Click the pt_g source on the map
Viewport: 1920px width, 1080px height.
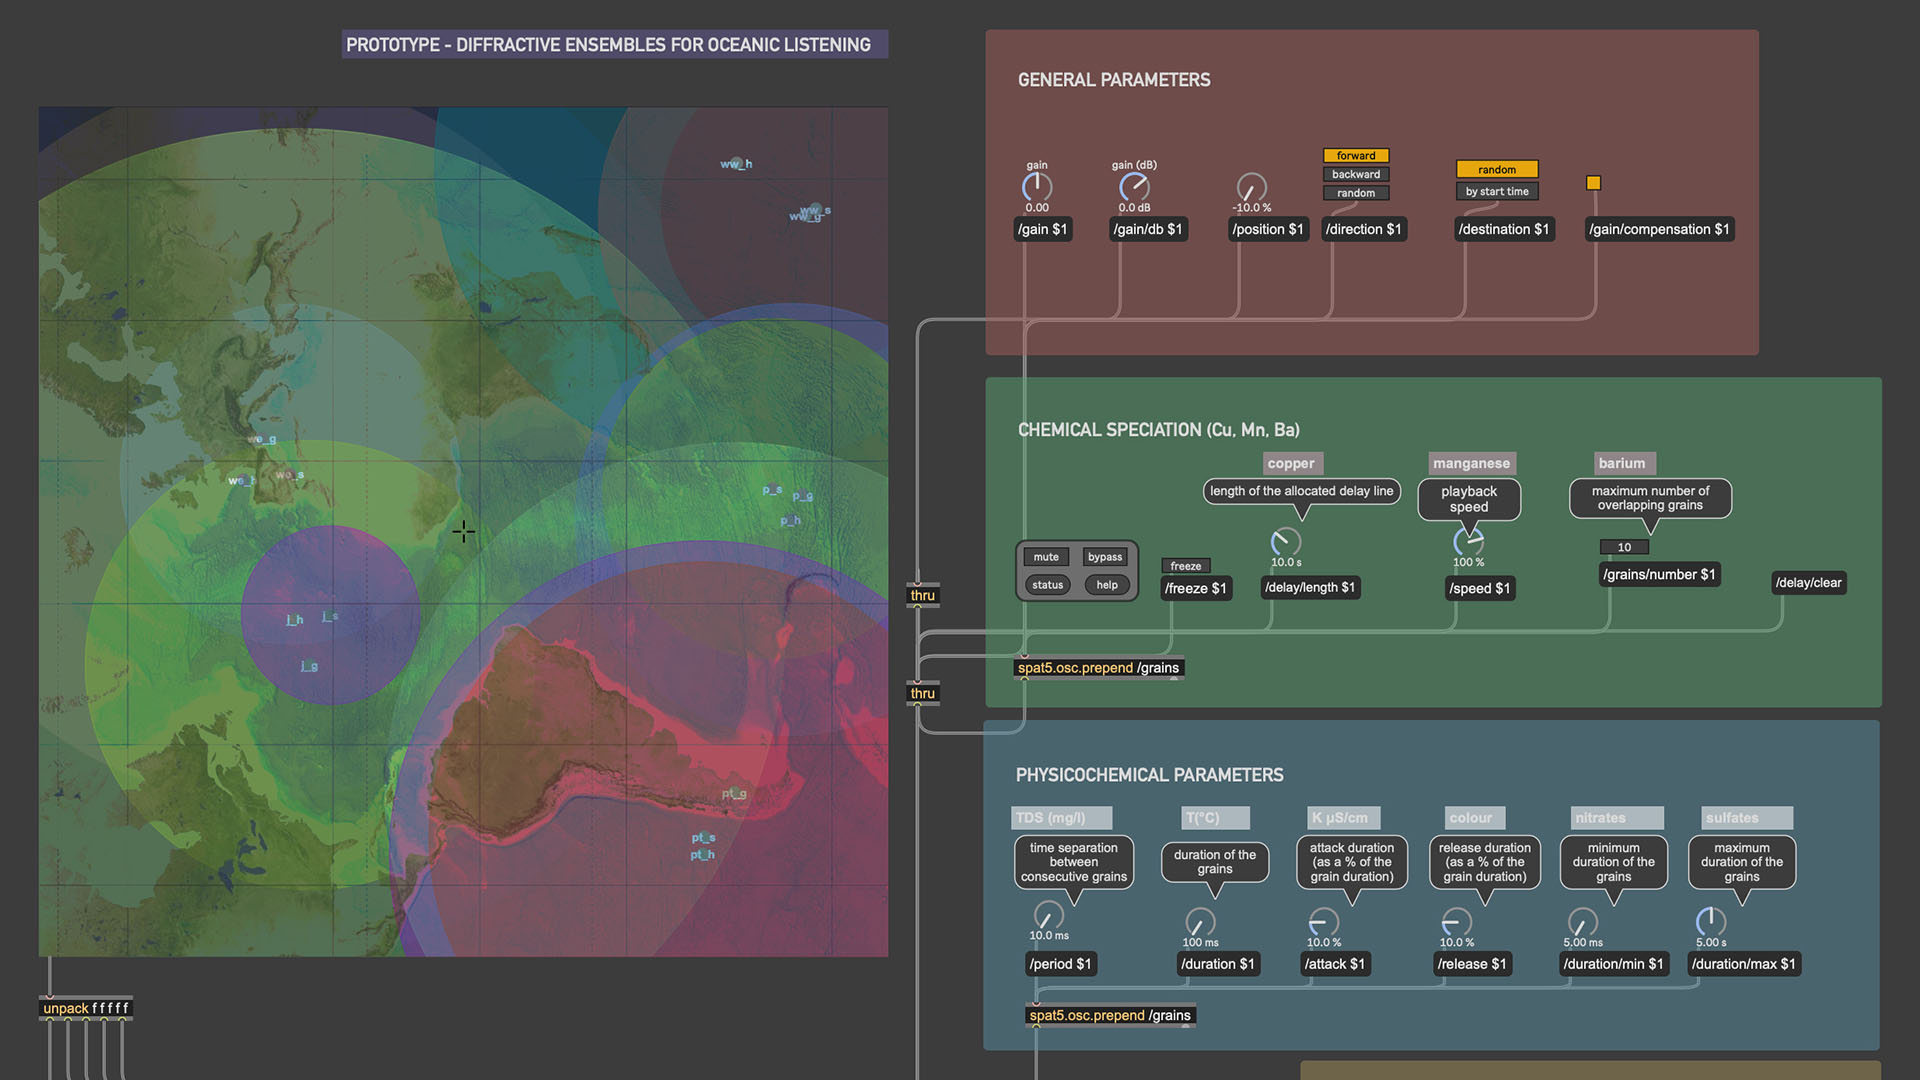click(734, 794)
